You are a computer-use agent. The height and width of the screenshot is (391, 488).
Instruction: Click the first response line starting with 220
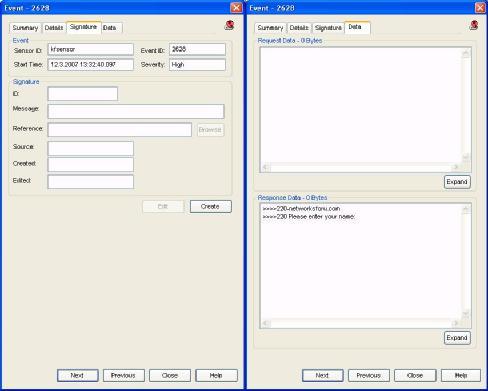(x=301, y=209)
